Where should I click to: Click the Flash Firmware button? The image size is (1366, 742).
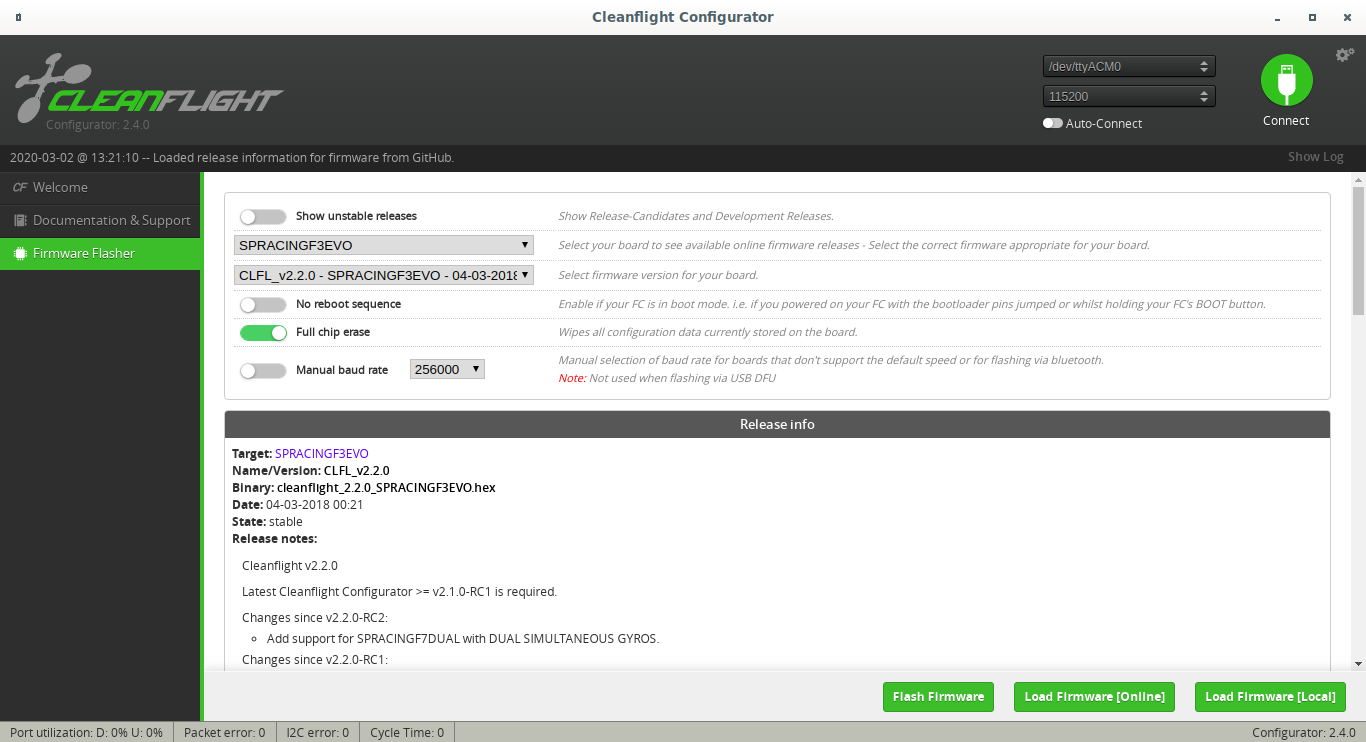[x=938, y=697]
